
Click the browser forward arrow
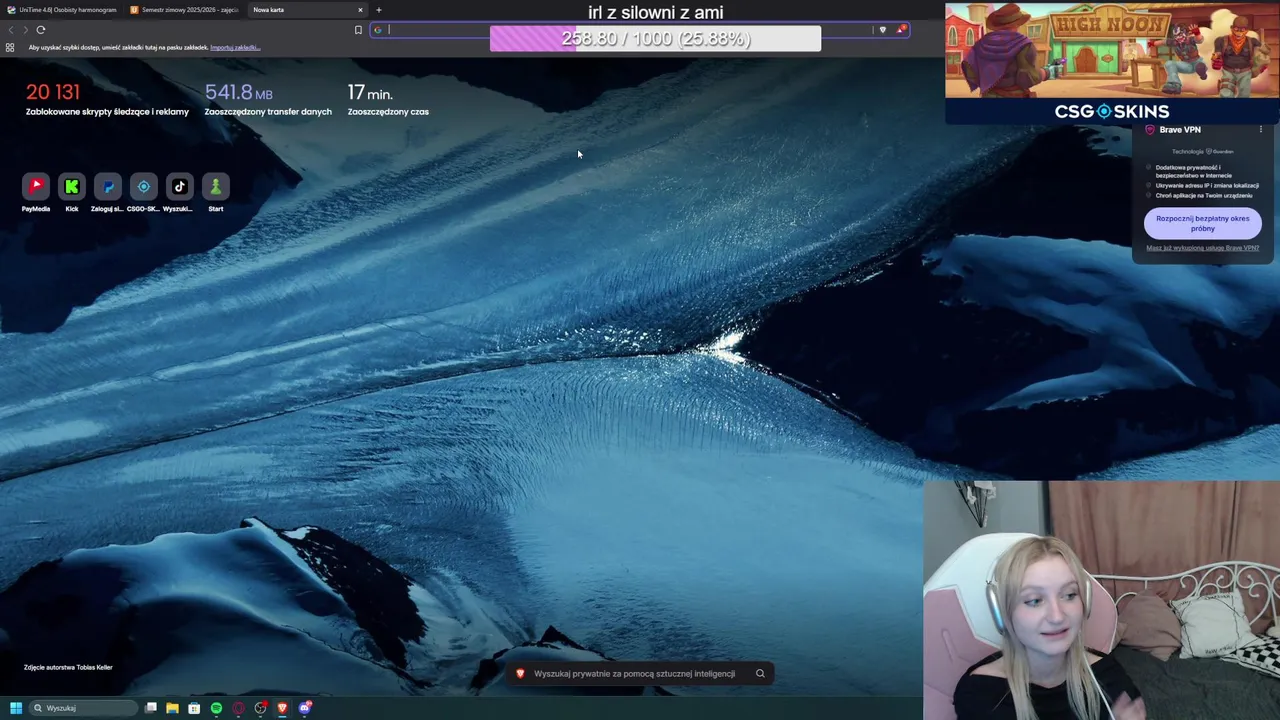25,30
